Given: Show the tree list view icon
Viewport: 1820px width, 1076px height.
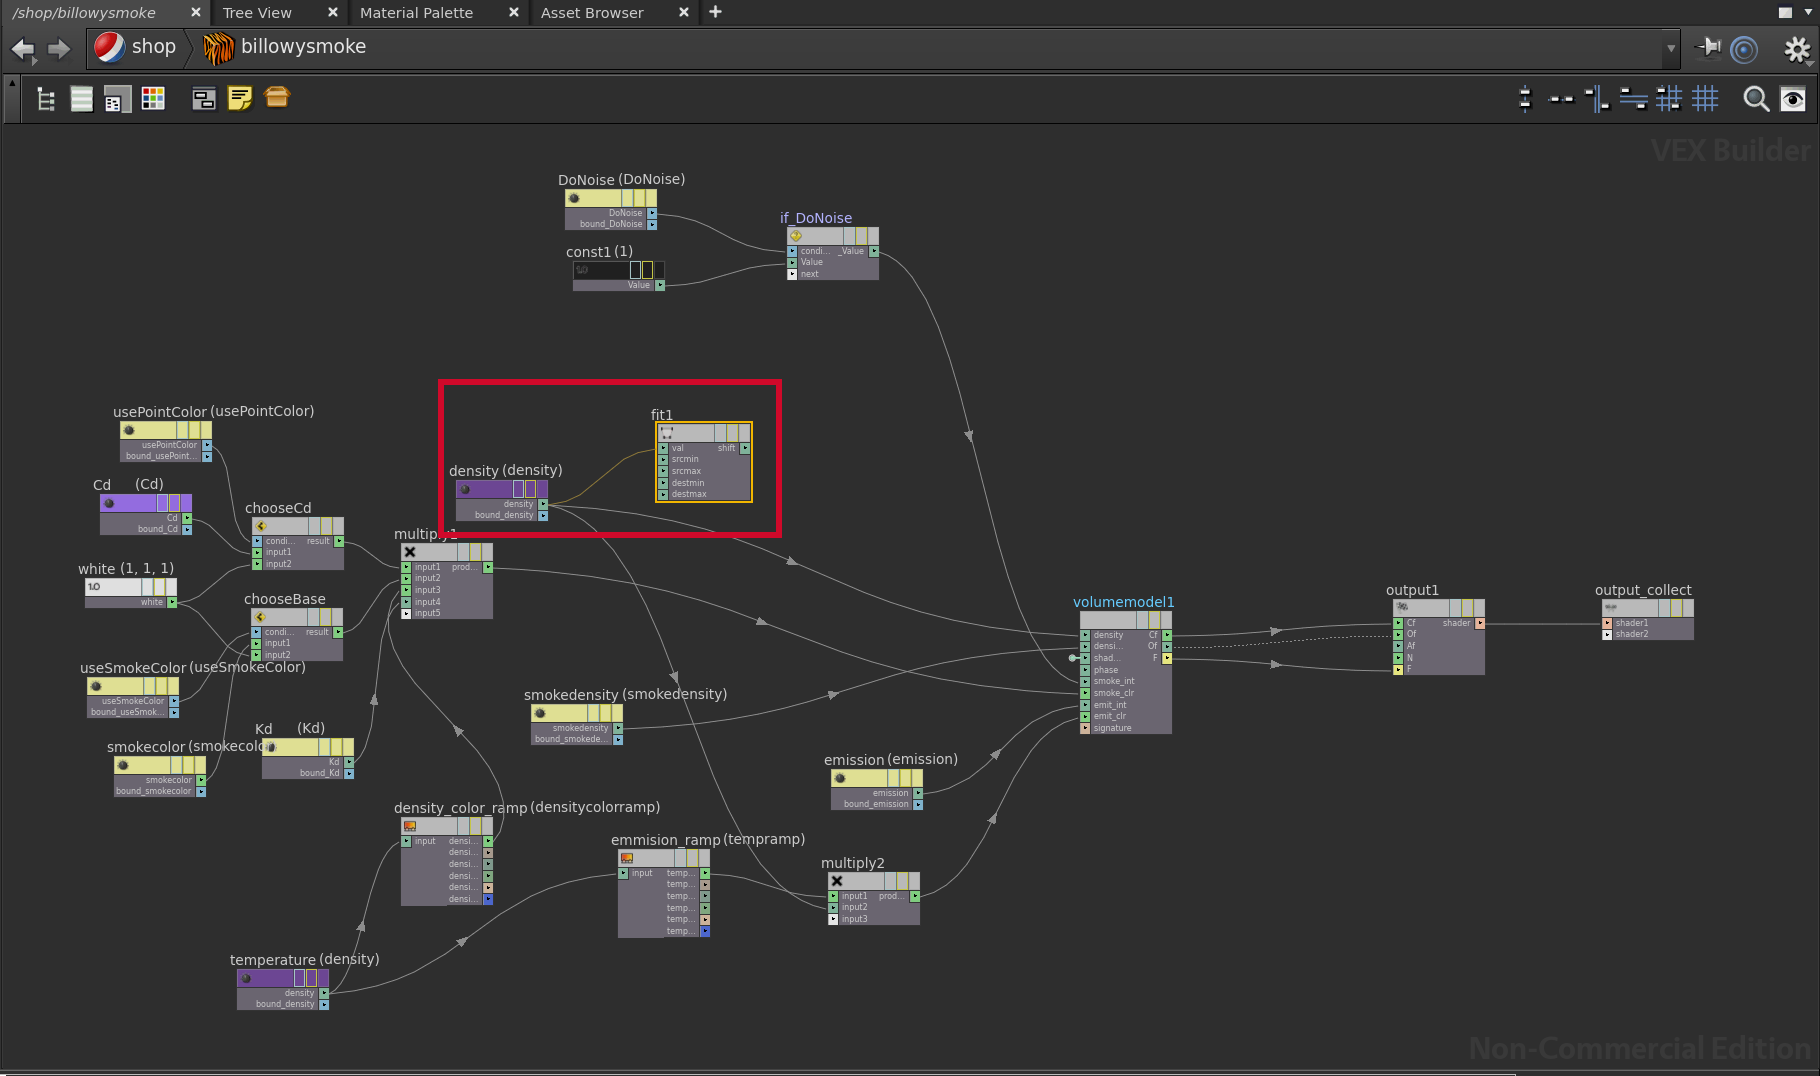Looking at the screenshot, I should (x=46, y=99).
